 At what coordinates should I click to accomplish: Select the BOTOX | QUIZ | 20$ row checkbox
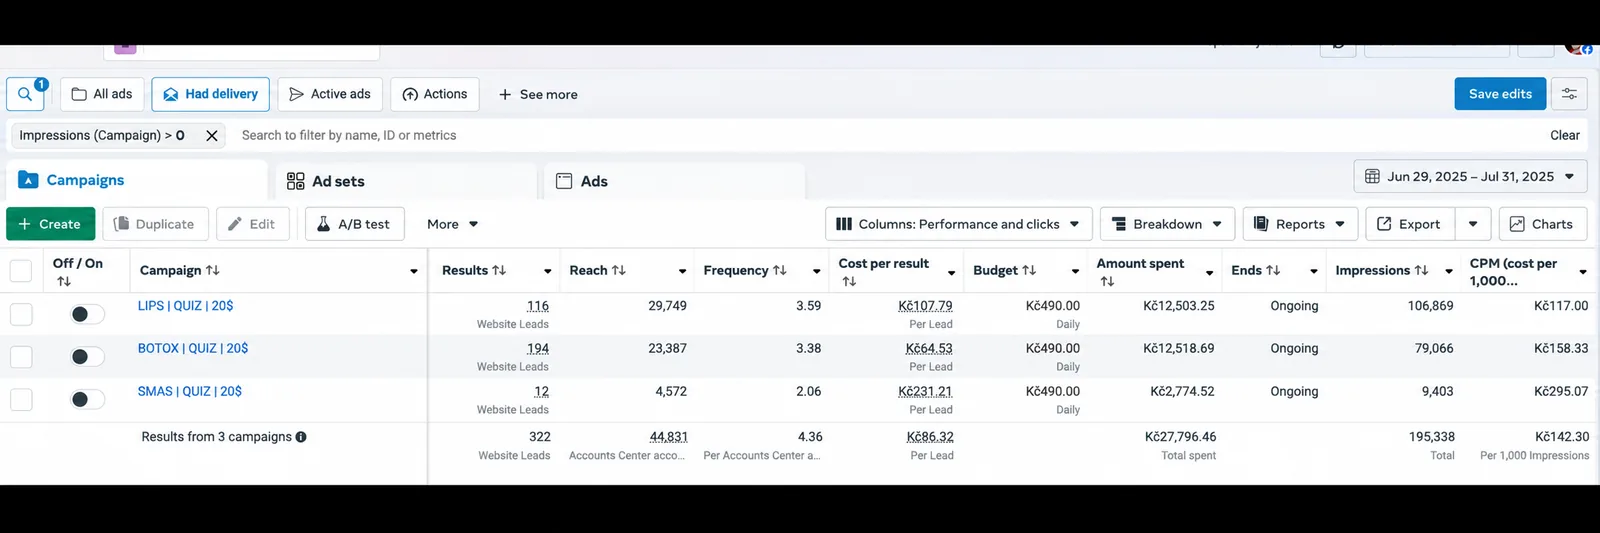pos(21,357)
